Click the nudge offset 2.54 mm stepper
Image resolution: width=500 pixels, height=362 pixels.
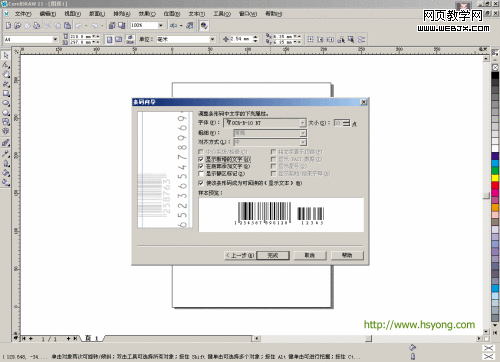click(x=255, y=39)
